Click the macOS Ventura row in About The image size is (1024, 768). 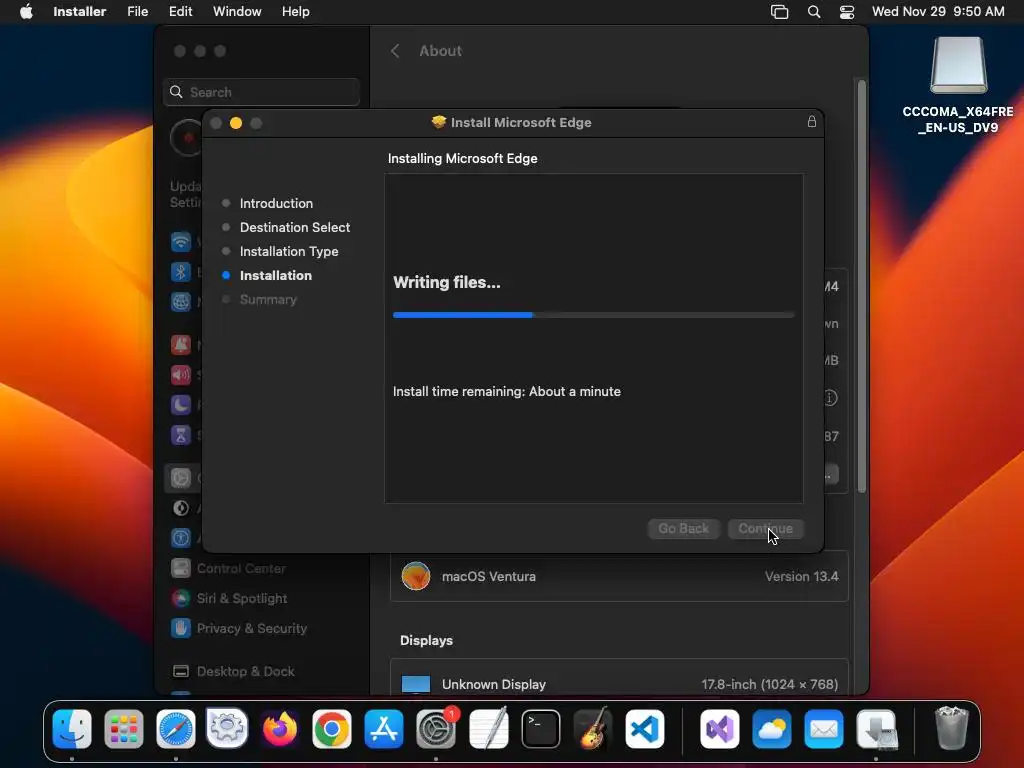pyautogui.click(x=619, y=577)
